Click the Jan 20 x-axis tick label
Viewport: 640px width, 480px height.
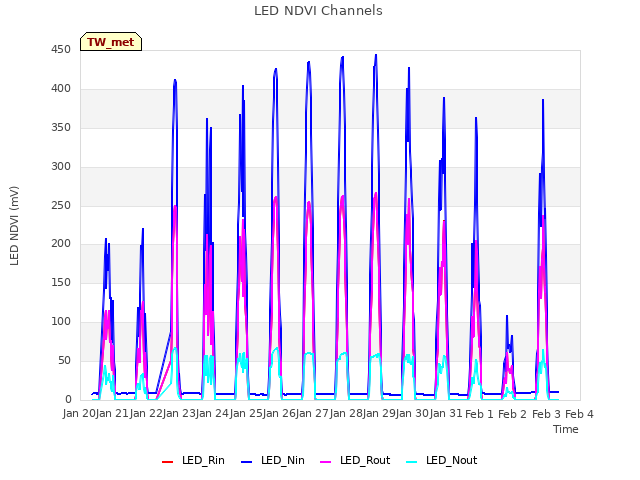point(79,414)
